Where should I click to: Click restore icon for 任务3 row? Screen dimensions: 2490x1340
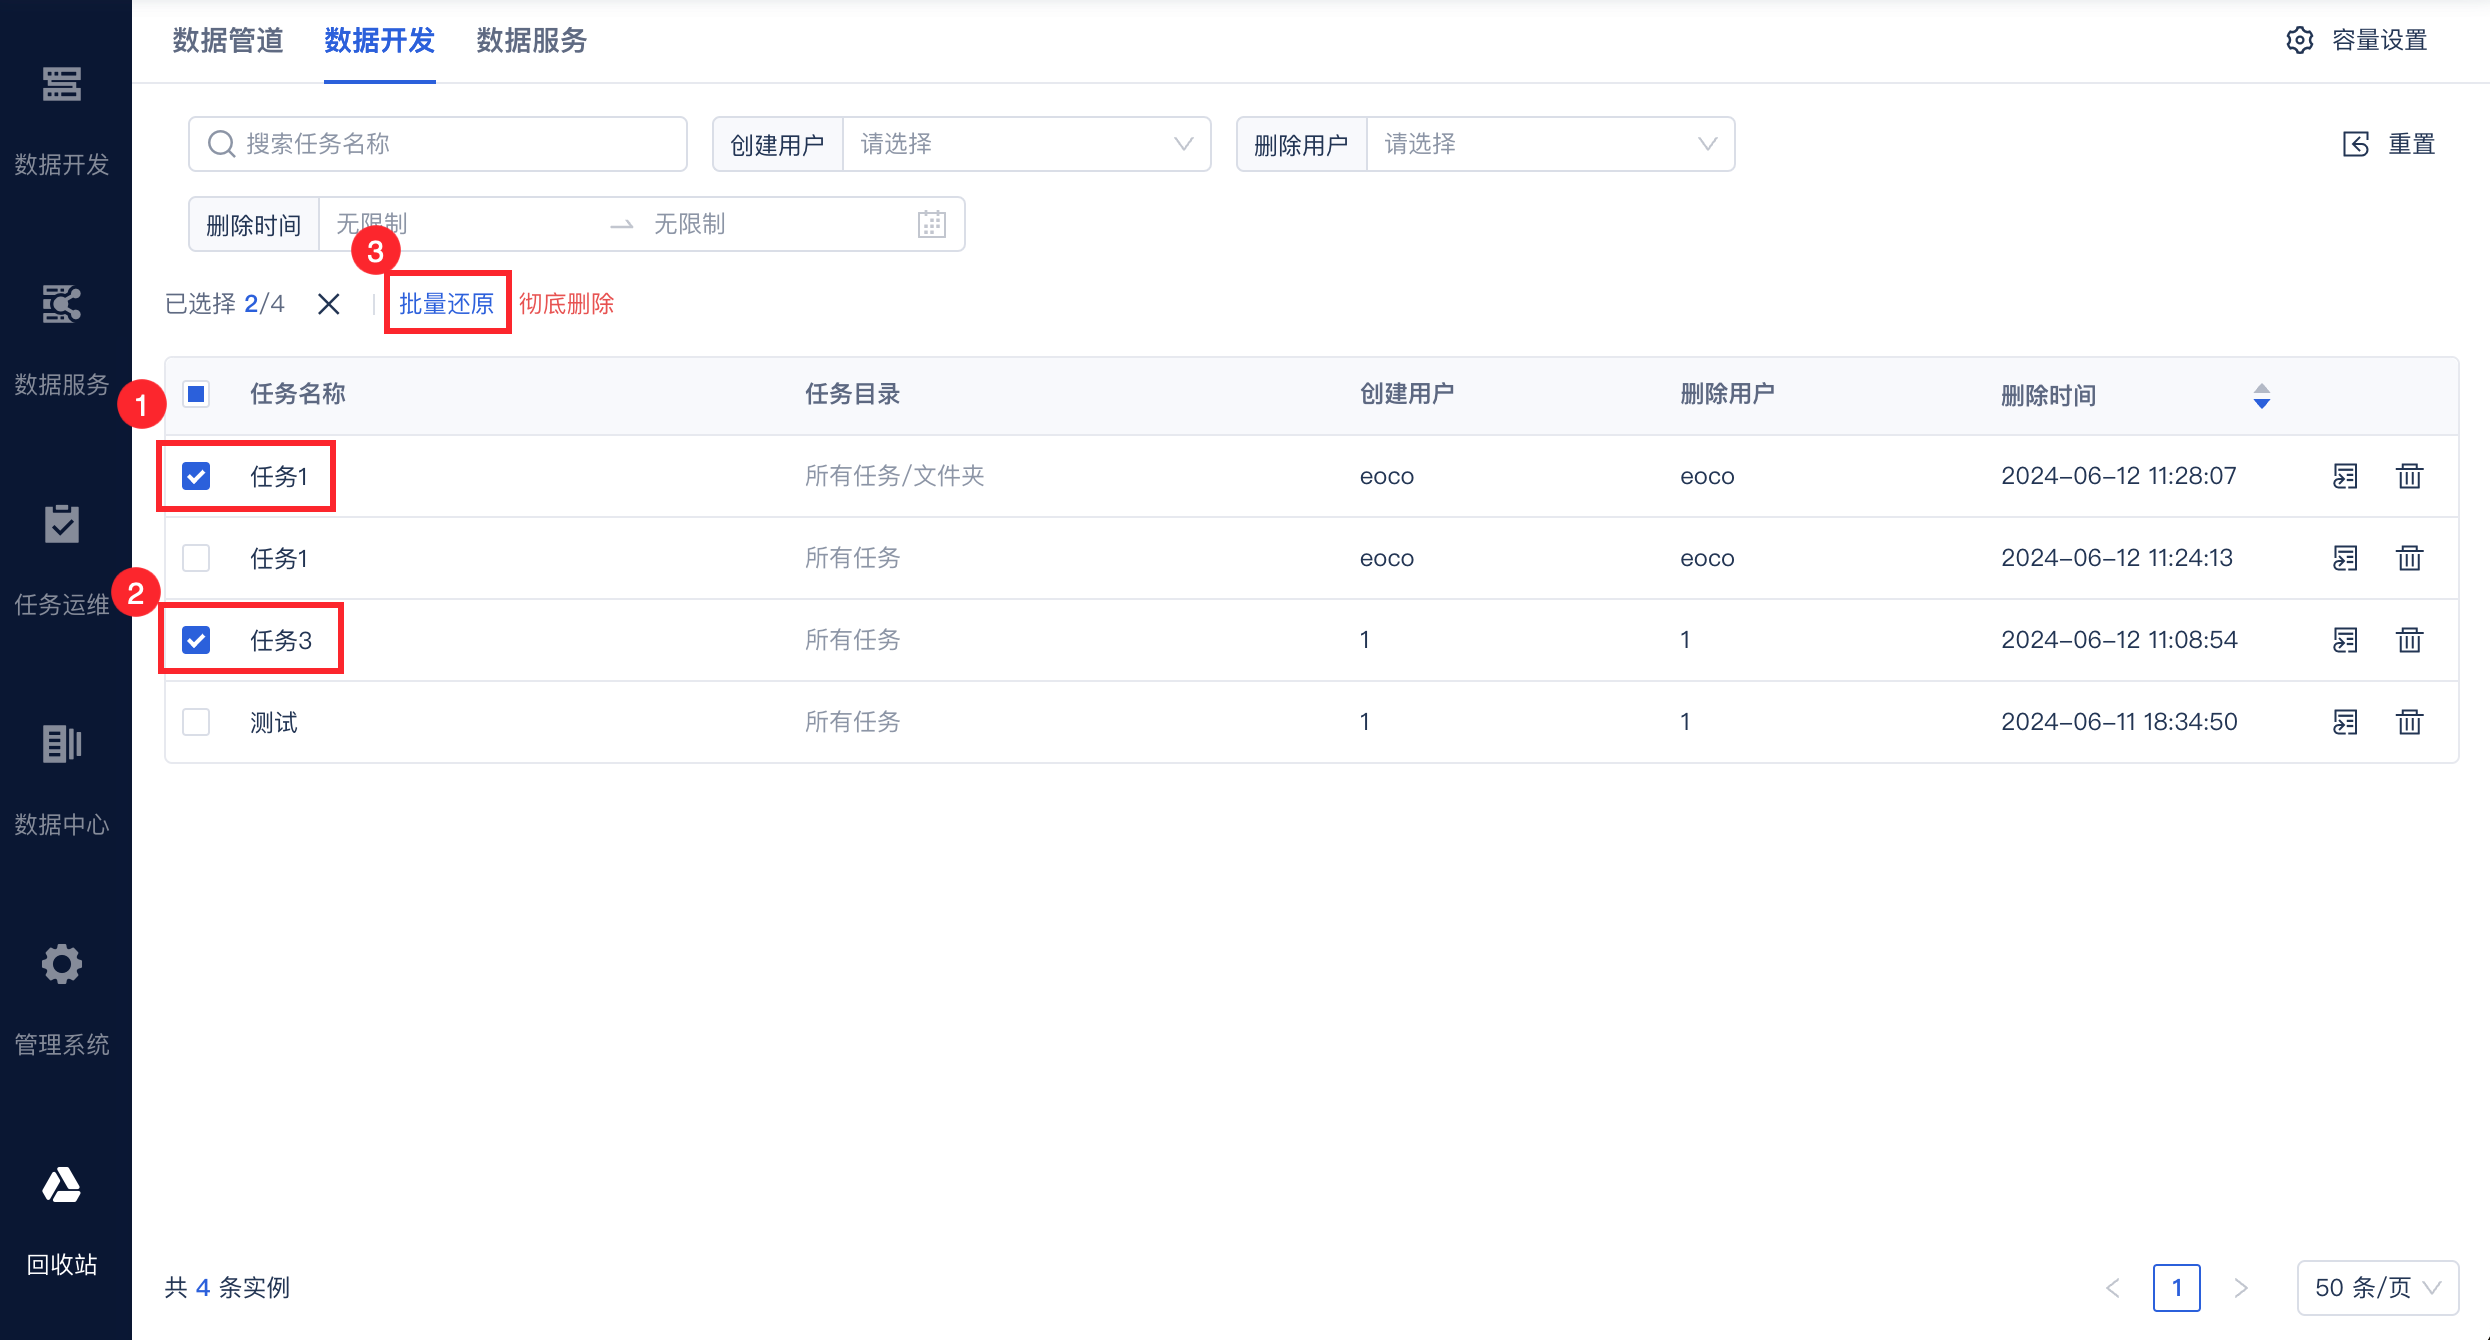click(2345, 639)
